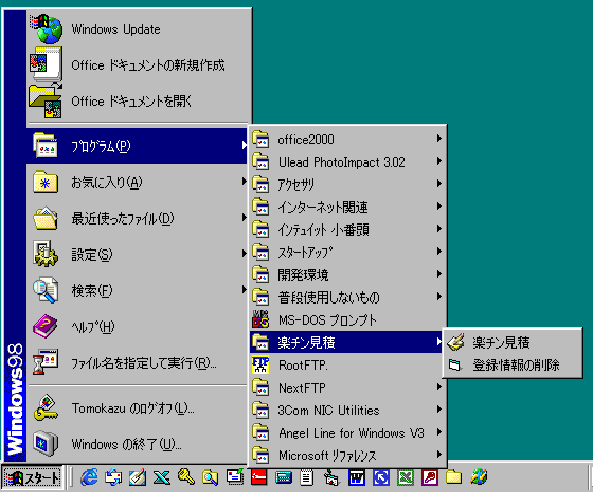Expand the お気に入り(A) submenu arrow

(x=244, y=182)
